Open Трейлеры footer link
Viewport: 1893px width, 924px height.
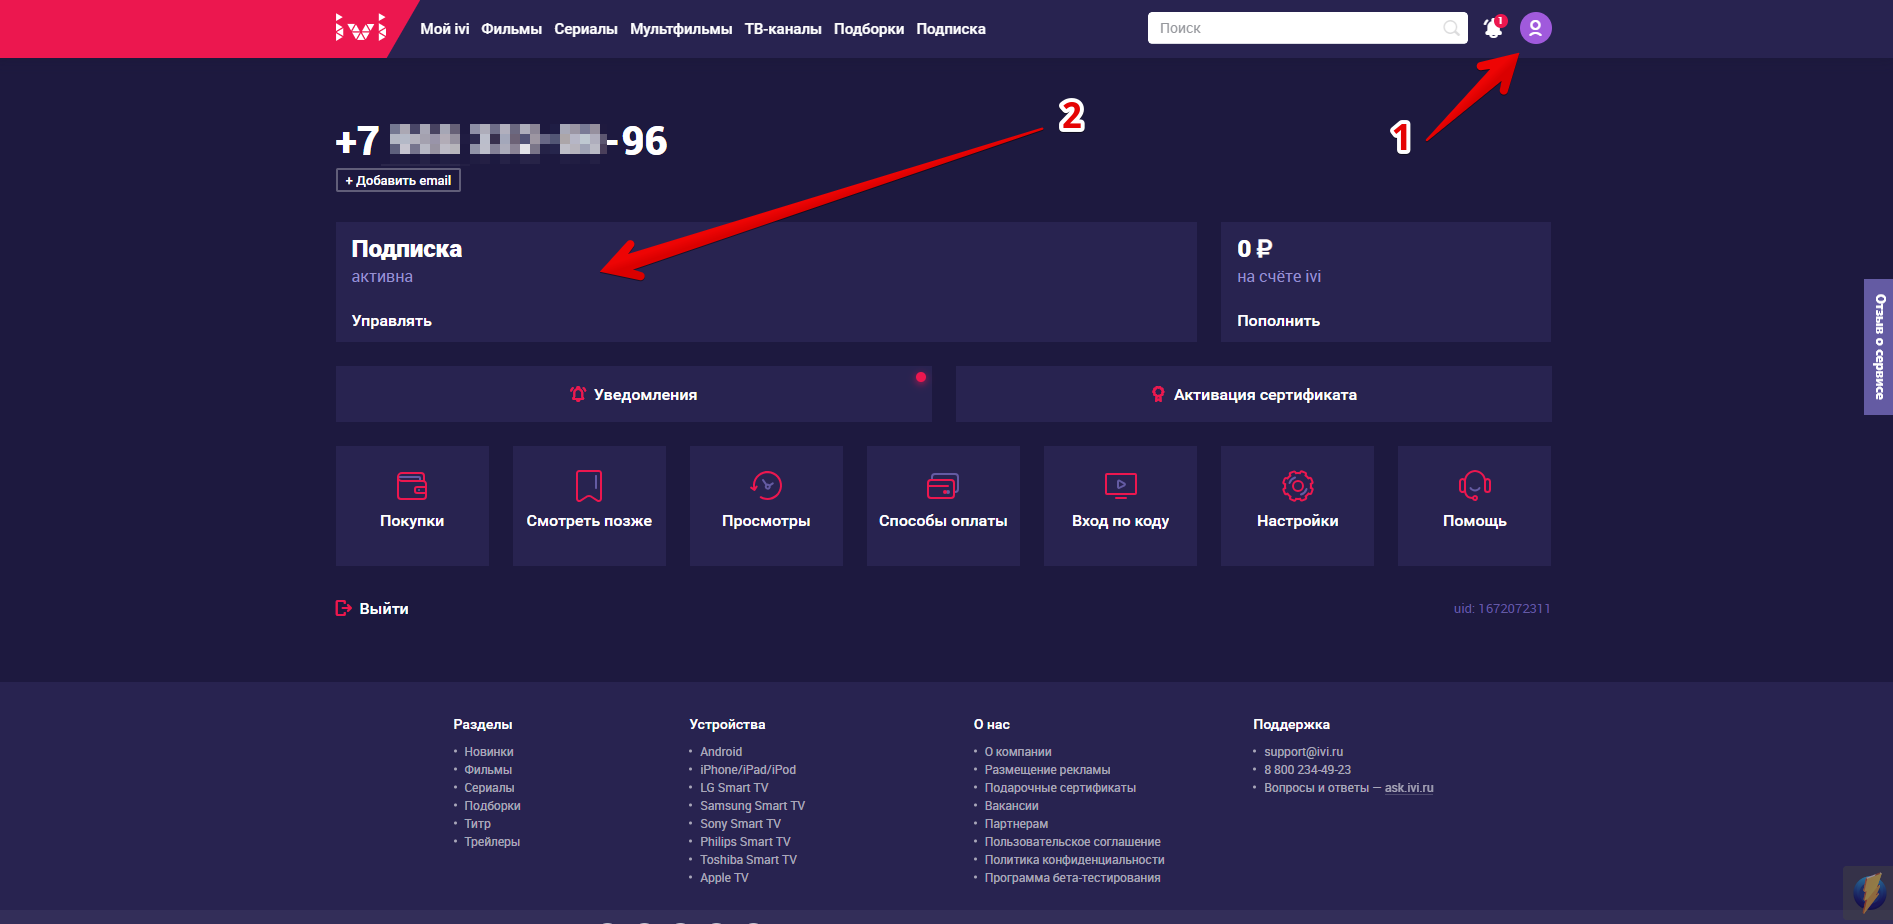pos(492,842)
